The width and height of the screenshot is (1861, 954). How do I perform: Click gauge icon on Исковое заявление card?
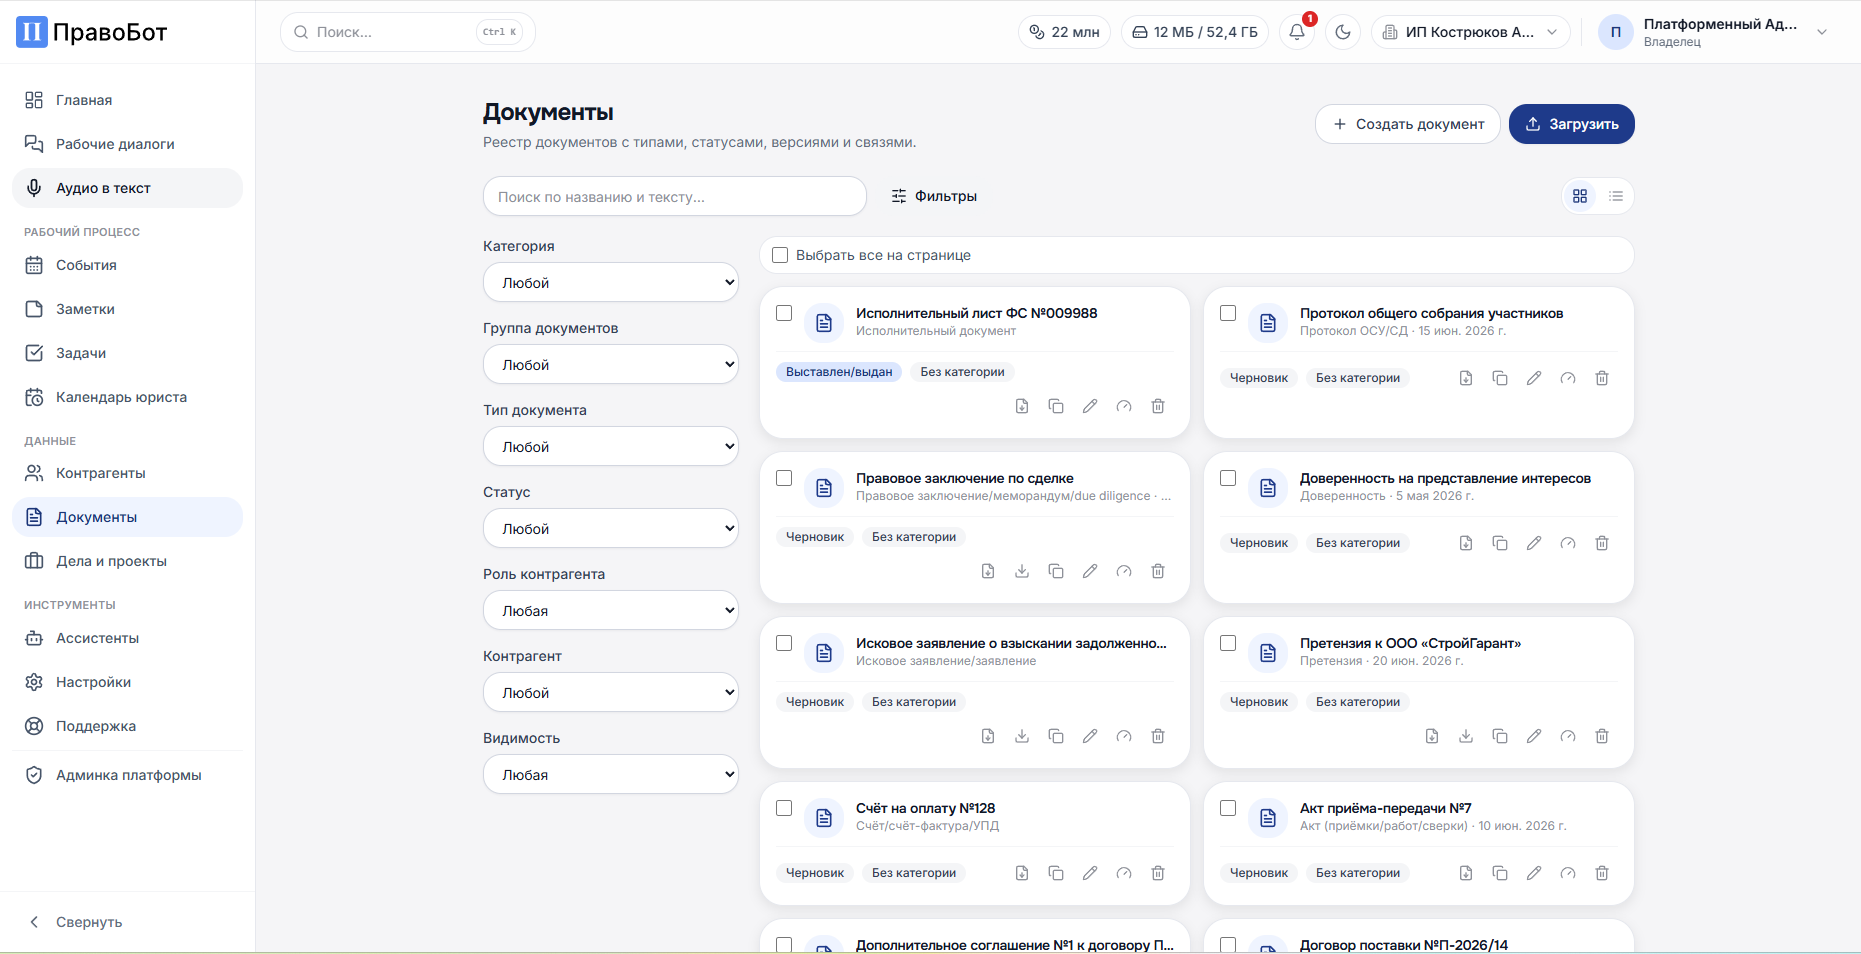point(1124,736)
